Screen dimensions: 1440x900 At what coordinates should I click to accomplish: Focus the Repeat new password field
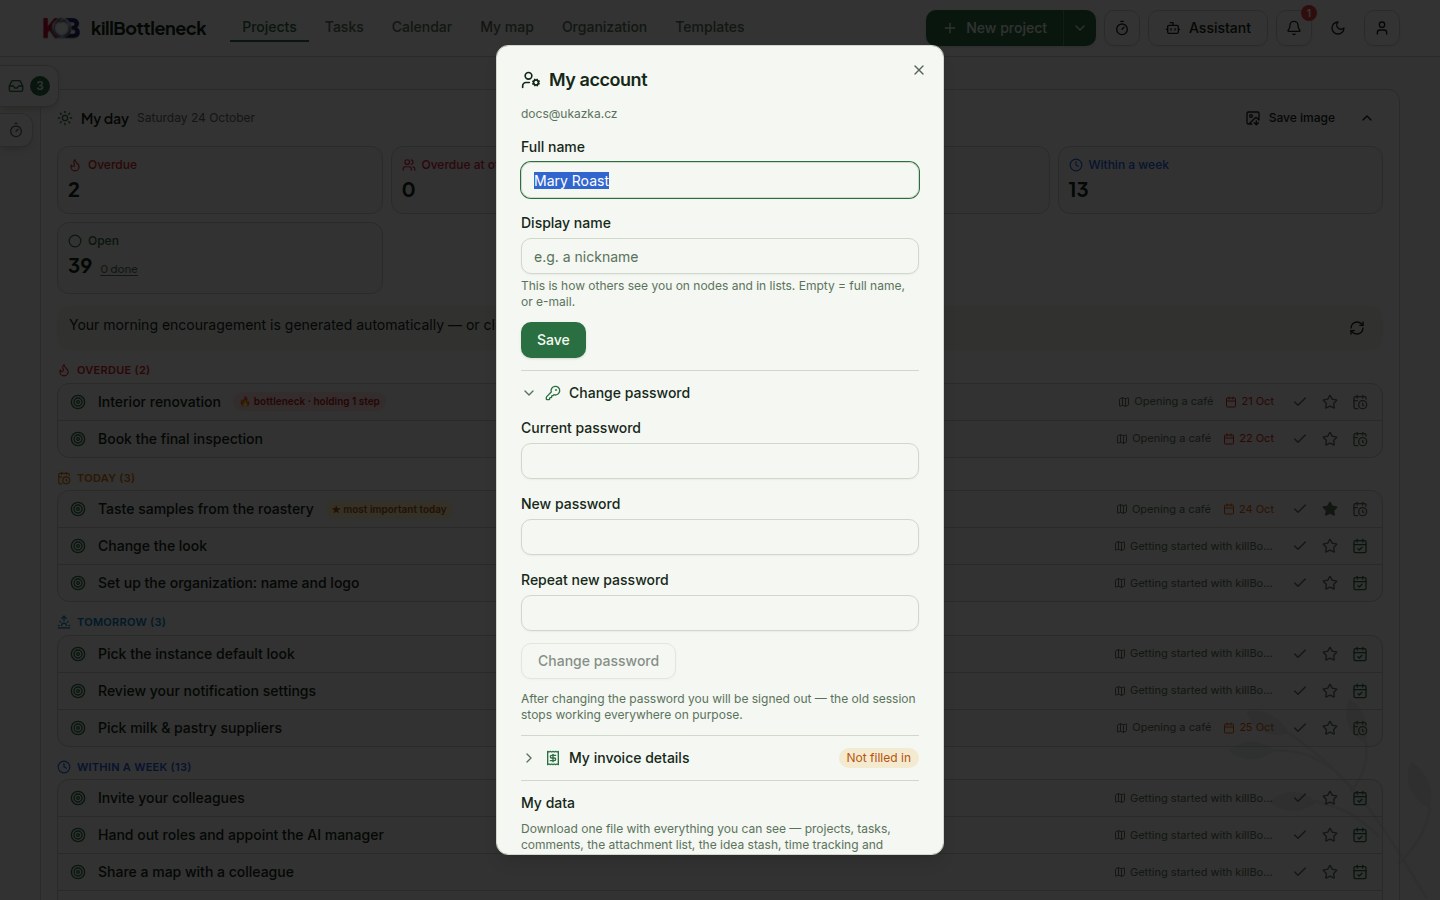[720, 613]
